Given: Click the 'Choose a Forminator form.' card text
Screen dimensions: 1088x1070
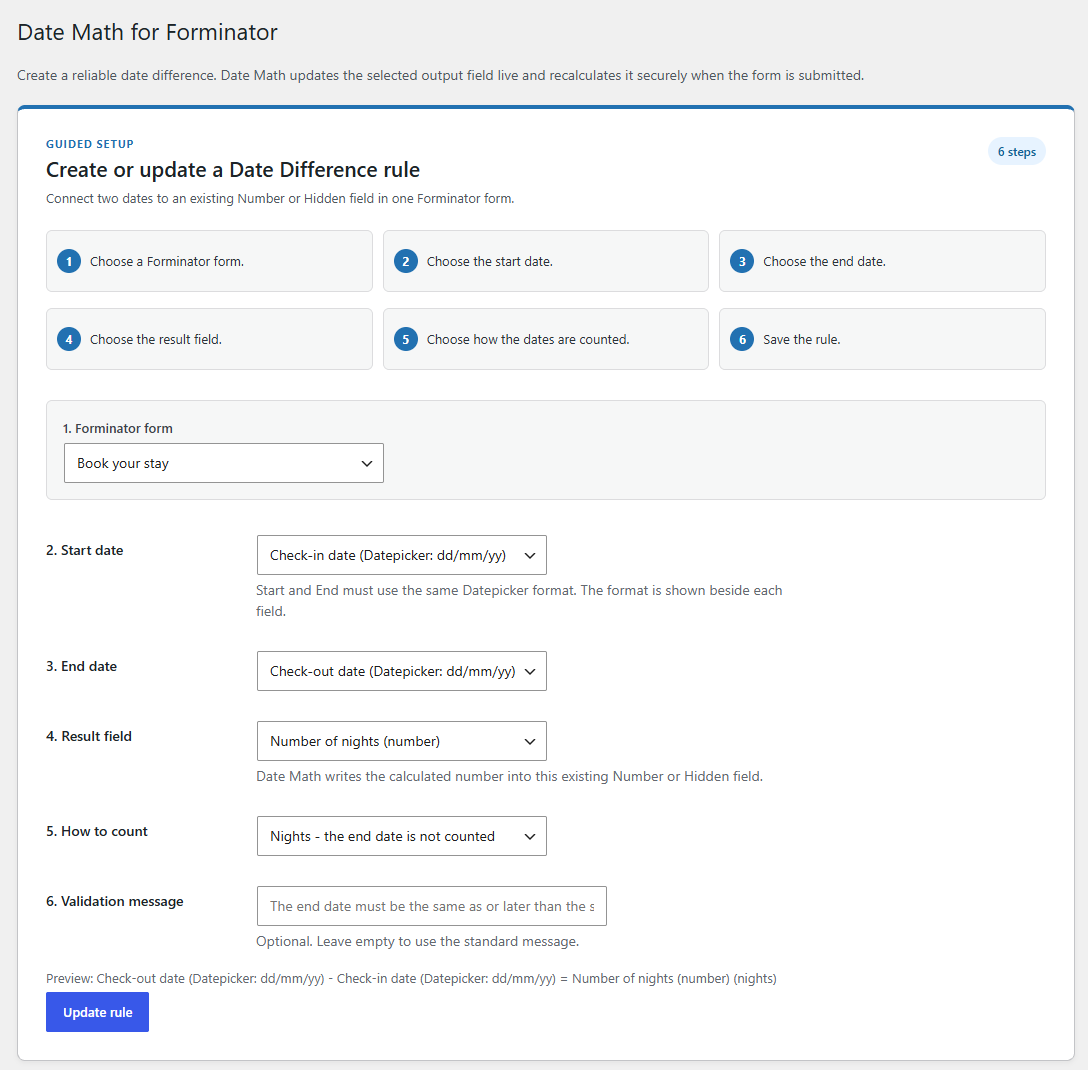Looking at the screenshot, I should point(167,262).
